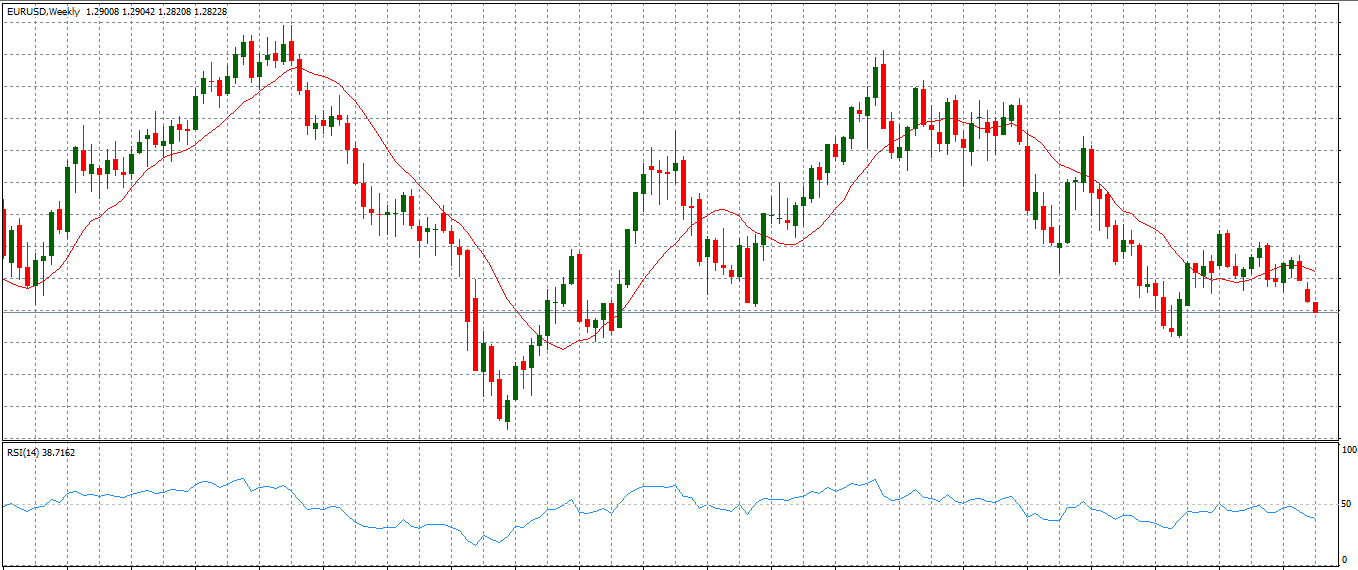Click the RSI scale value 50
Viewport: 1358px width, 570px height.
pyautogui.click(x=1347, y=504)
